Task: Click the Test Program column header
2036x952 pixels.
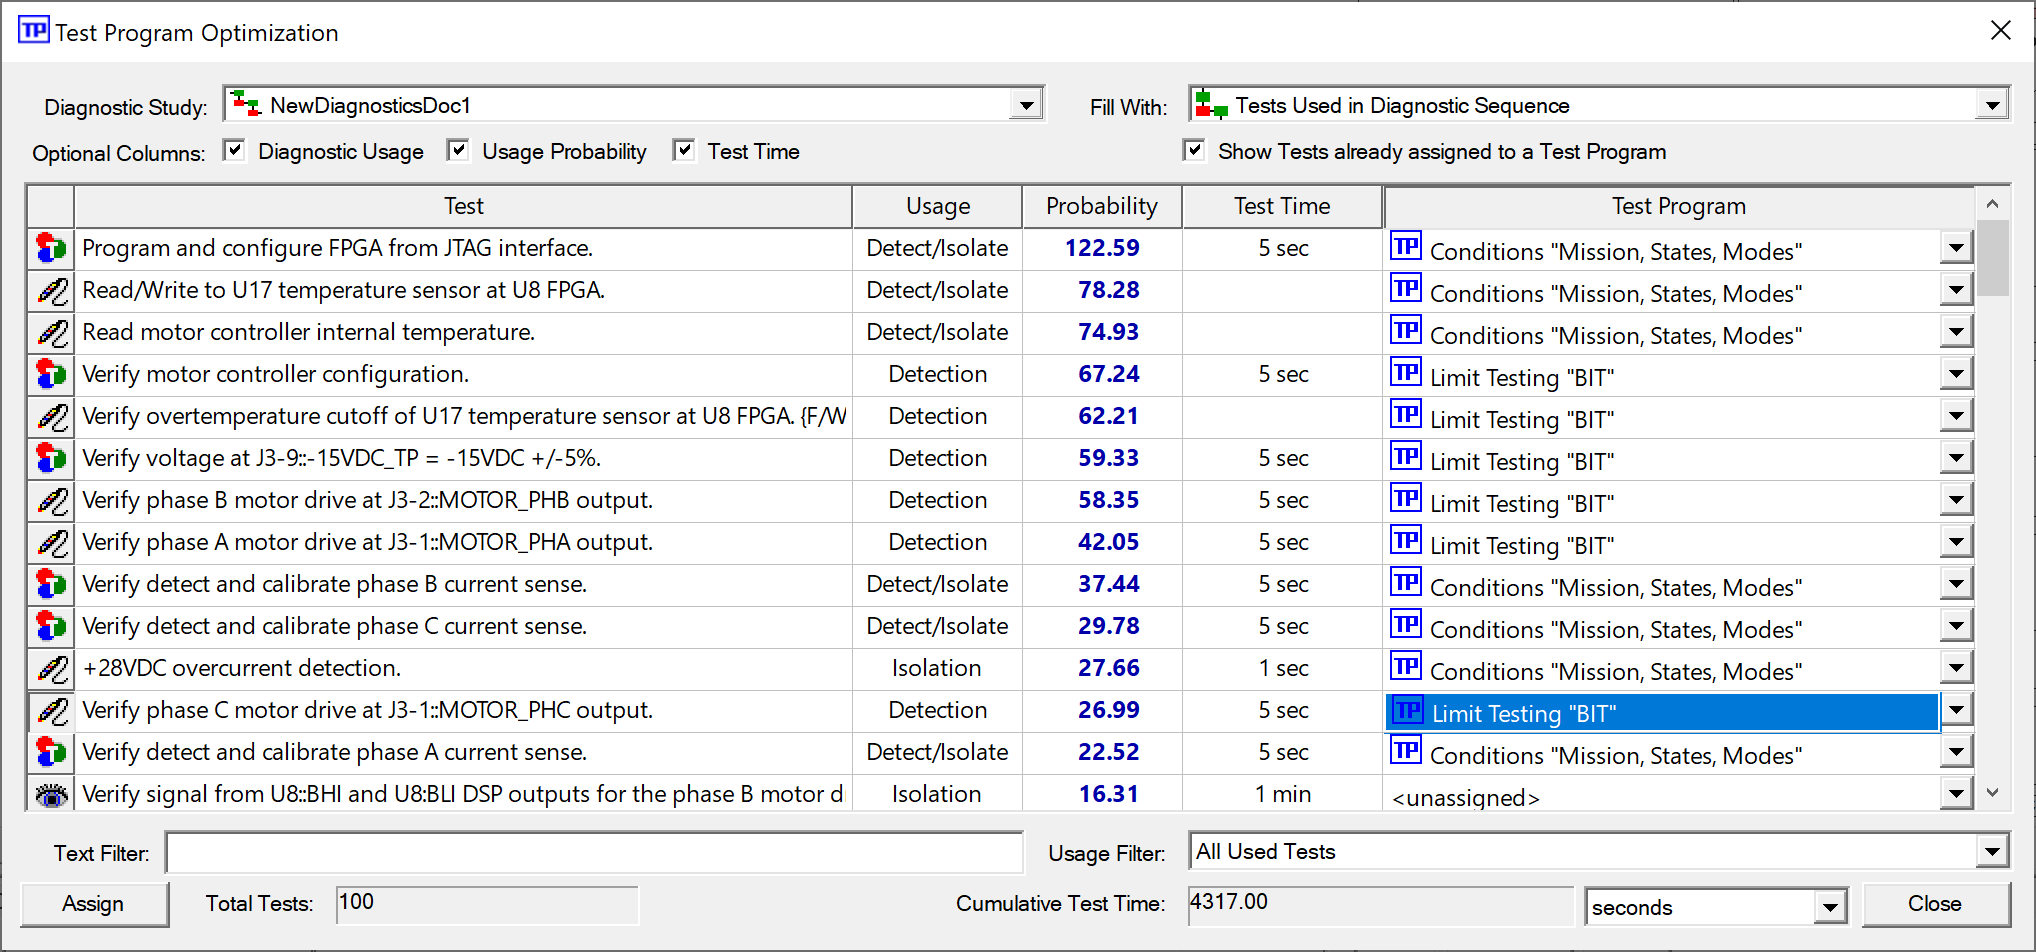Action: tap(1678, 206)
